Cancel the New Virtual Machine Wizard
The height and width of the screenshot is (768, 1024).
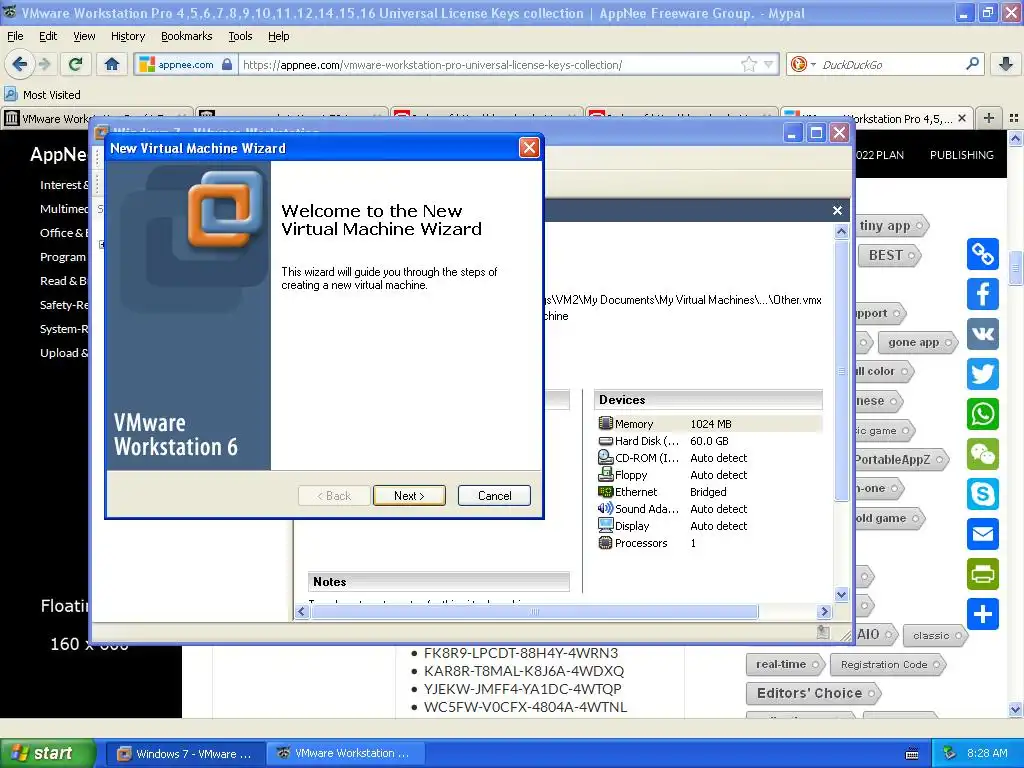click(494, 496)
